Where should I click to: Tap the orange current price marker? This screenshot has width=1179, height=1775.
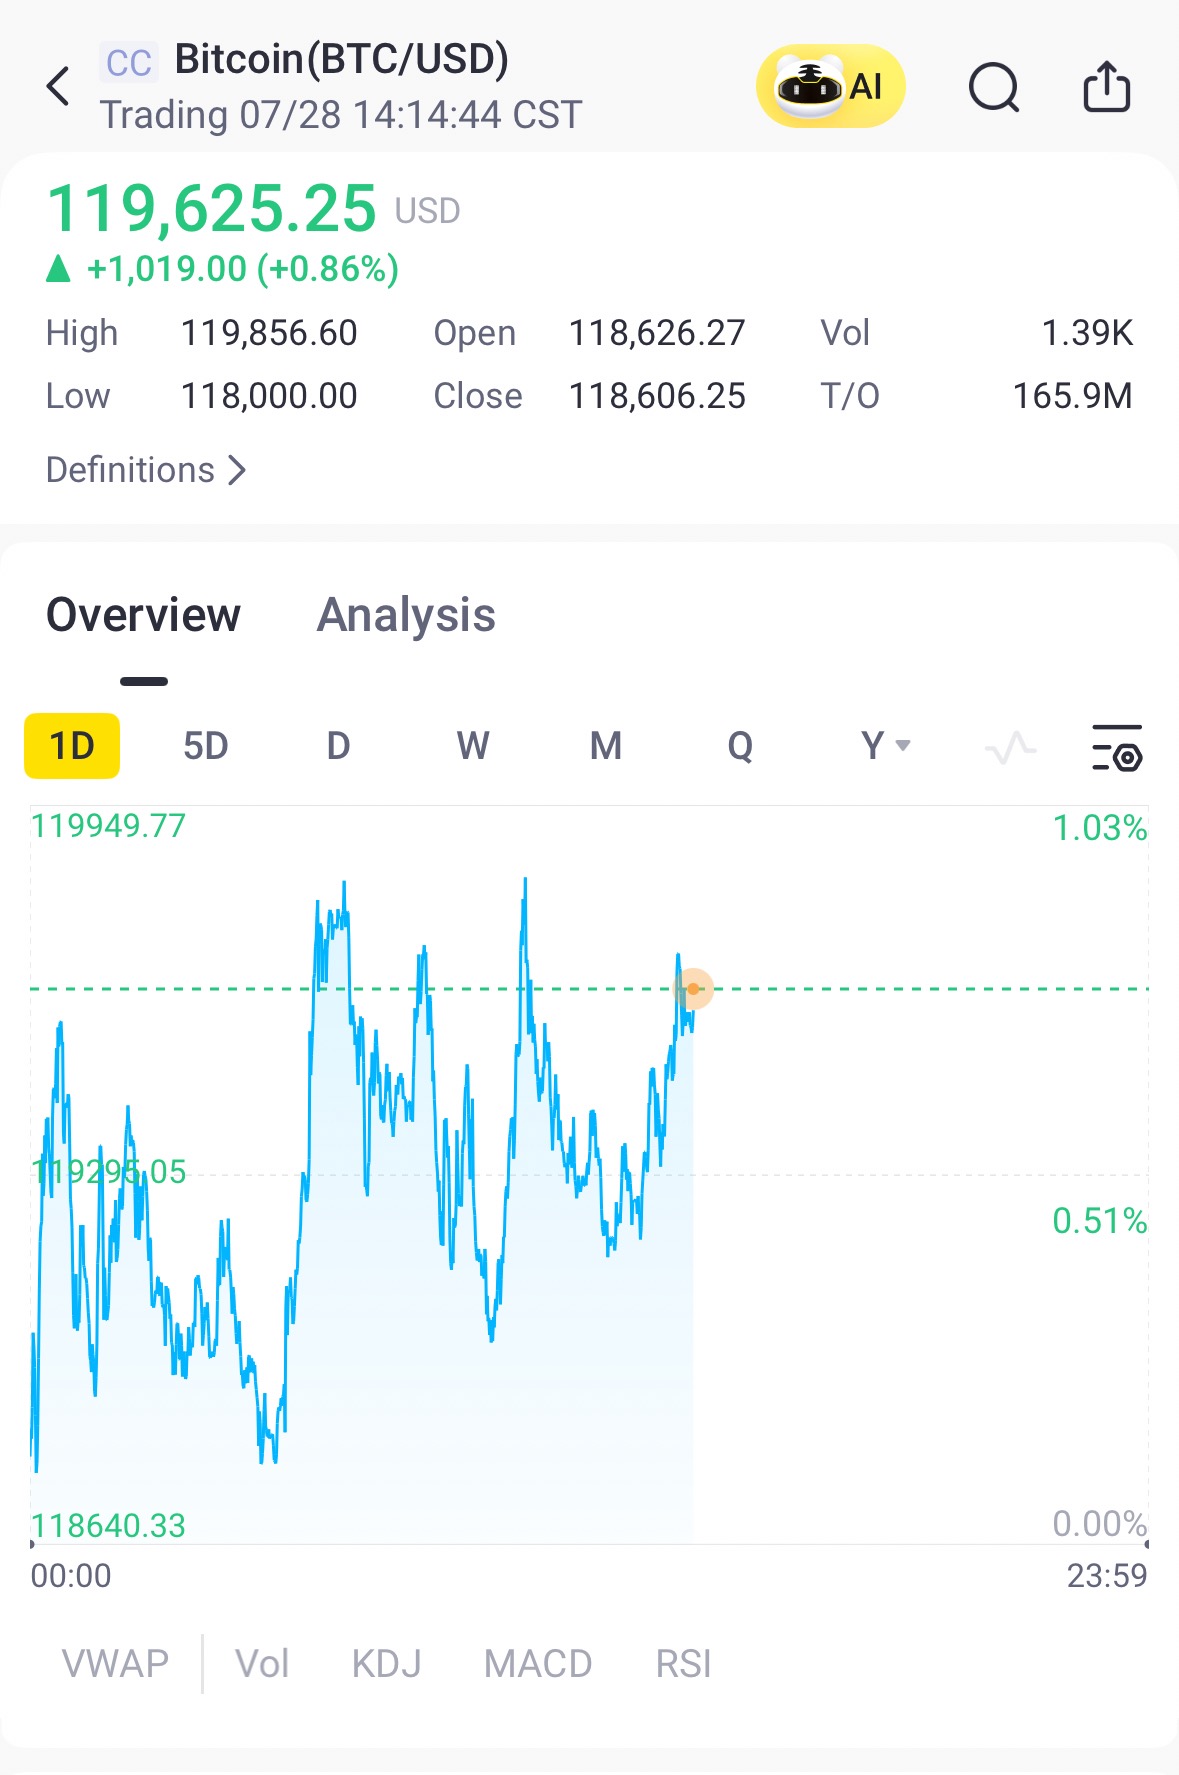pyautogui.click(x=693, y=988)
